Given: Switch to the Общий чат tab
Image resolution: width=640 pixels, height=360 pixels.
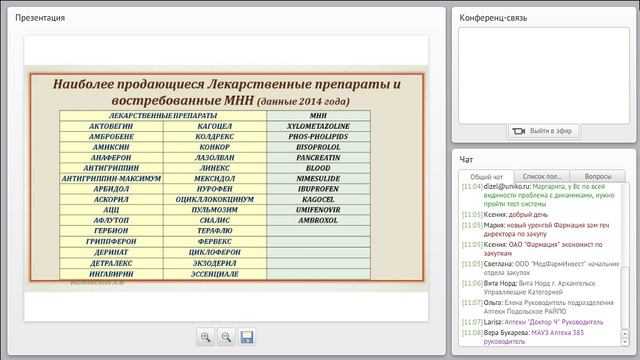Looking at the screenshot, I should tap(486, 177).
